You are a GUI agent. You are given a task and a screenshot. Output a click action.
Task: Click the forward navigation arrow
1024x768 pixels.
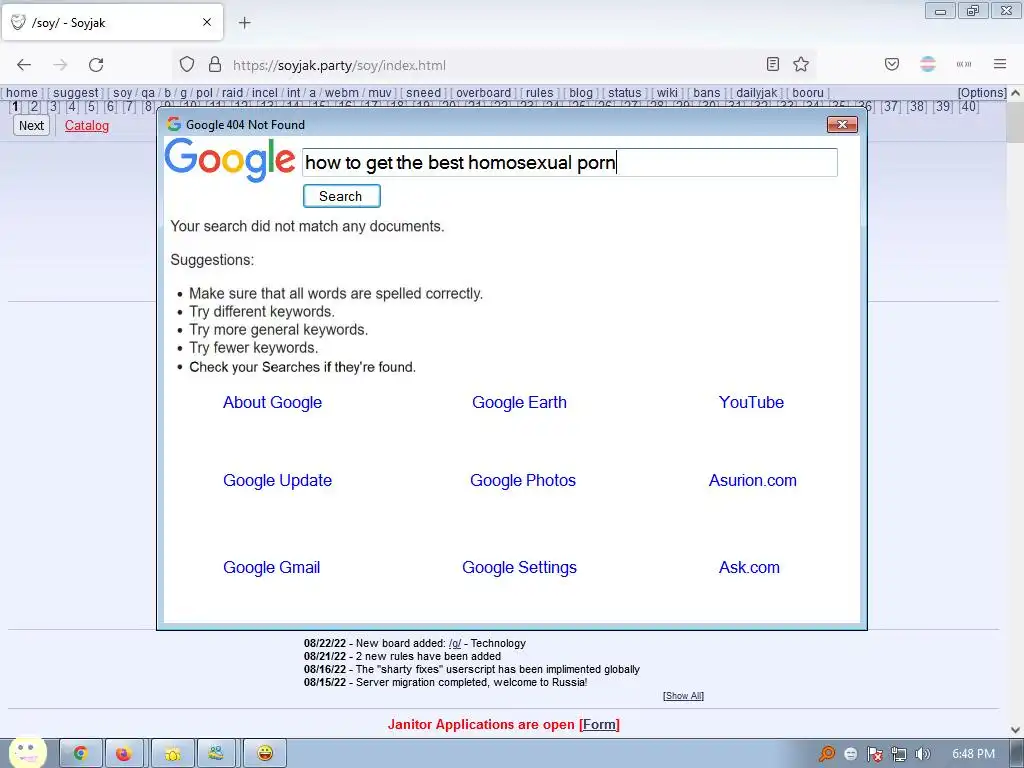click(60, 65)
